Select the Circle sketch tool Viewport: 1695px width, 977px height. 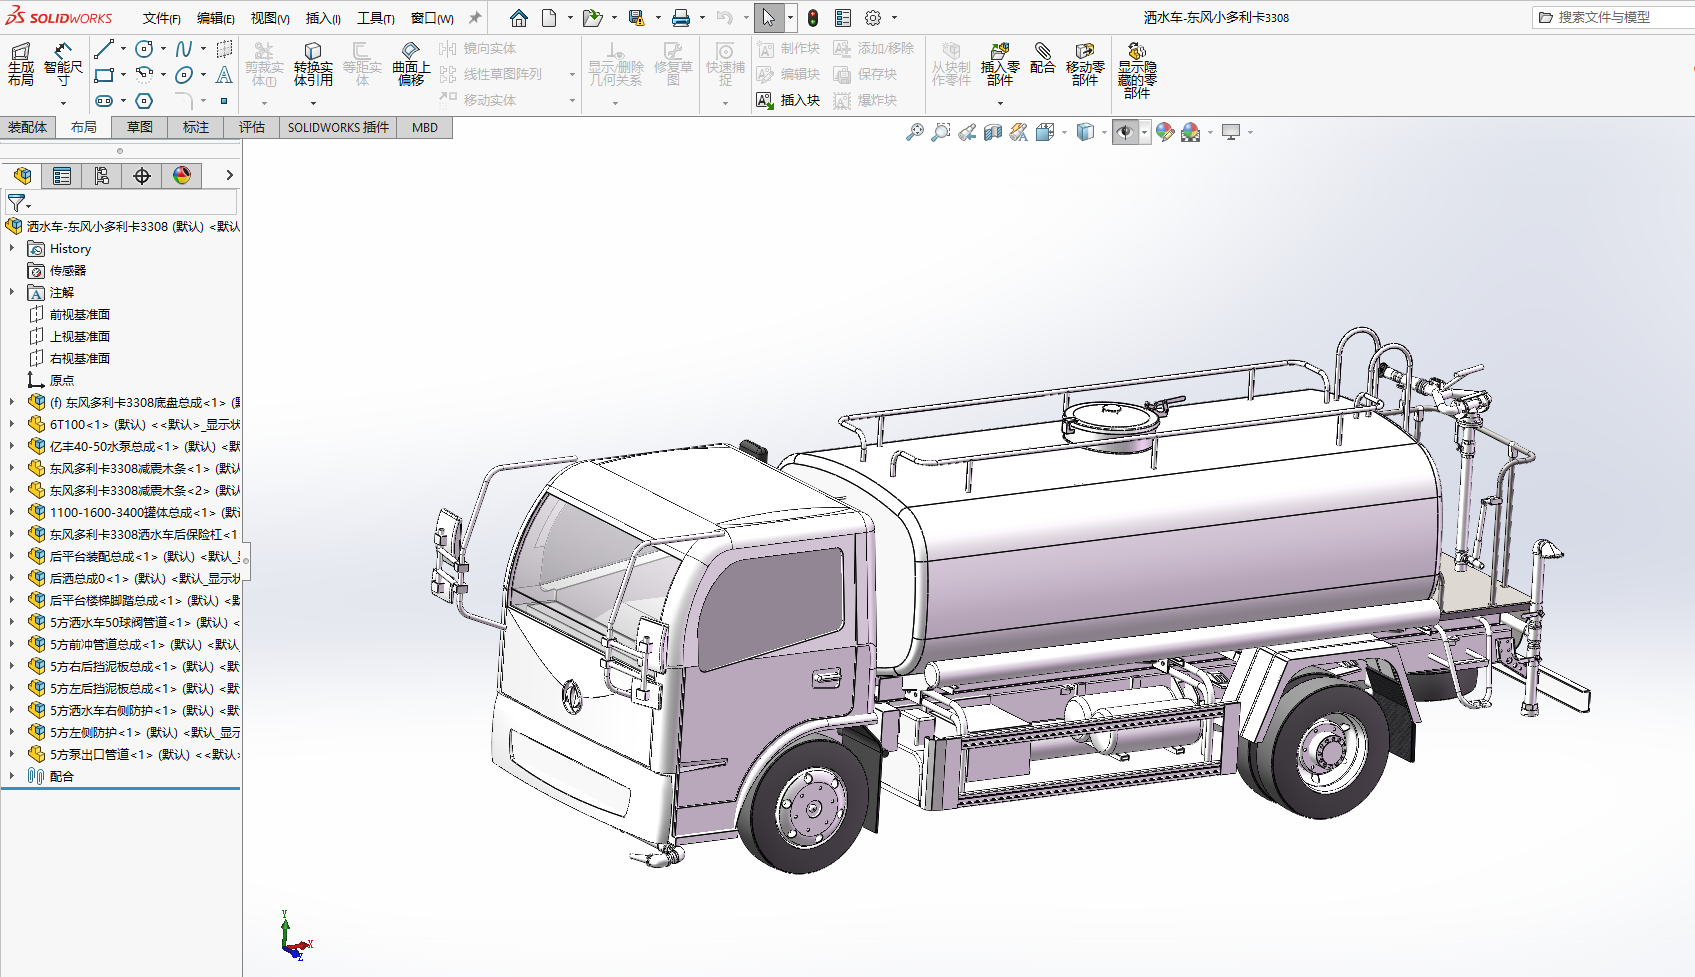[144, 49]
